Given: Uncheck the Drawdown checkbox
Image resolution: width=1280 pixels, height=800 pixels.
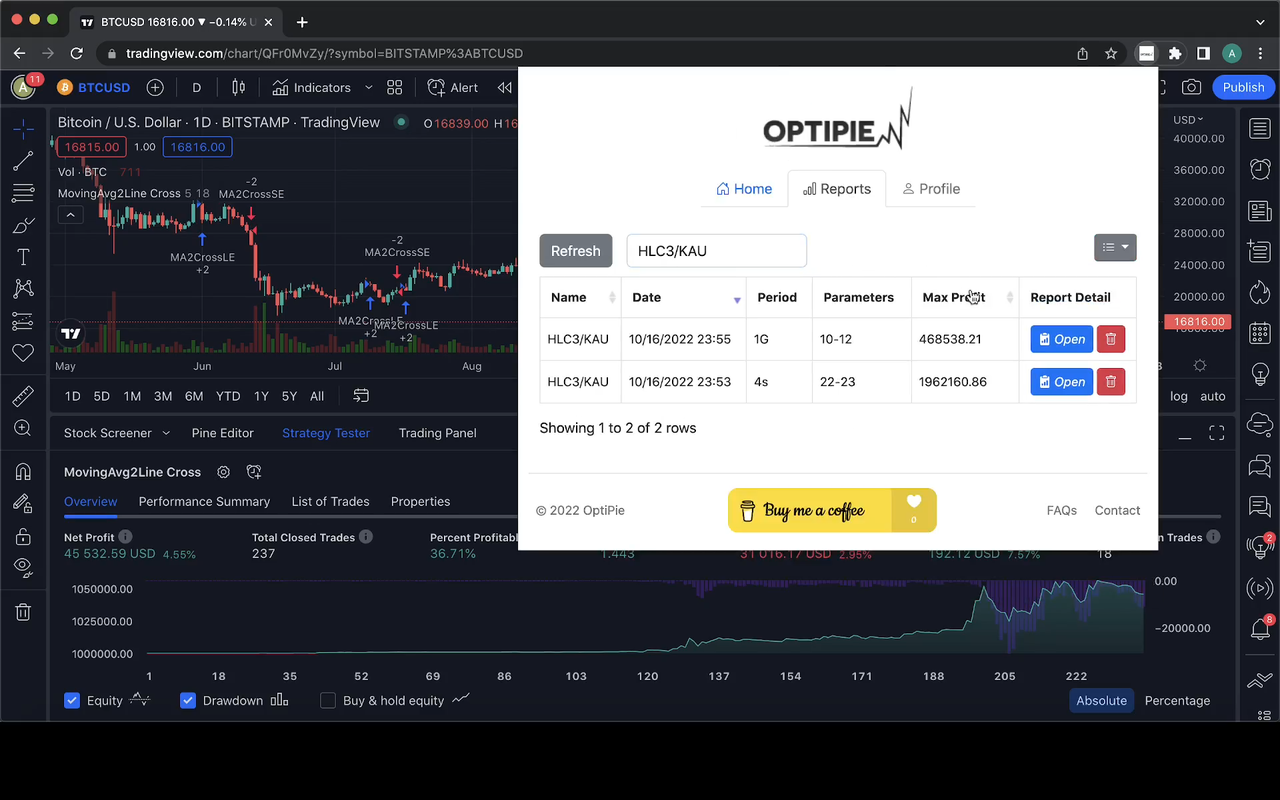Looking at the screenshot, I should [x=187, y=700].
